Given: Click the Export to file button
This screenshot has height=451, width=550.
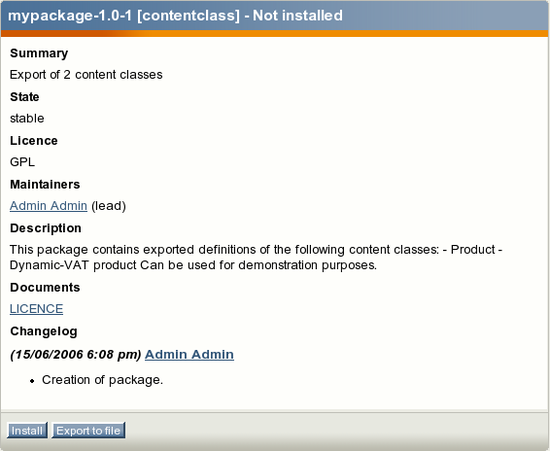Looking at the screenshot, I should (x=88, y=430).
